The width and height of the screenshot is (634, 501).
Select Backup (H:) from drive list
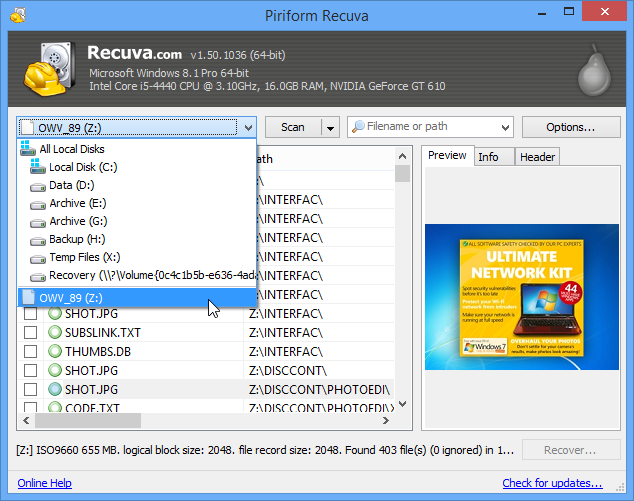tap(137, 239)
